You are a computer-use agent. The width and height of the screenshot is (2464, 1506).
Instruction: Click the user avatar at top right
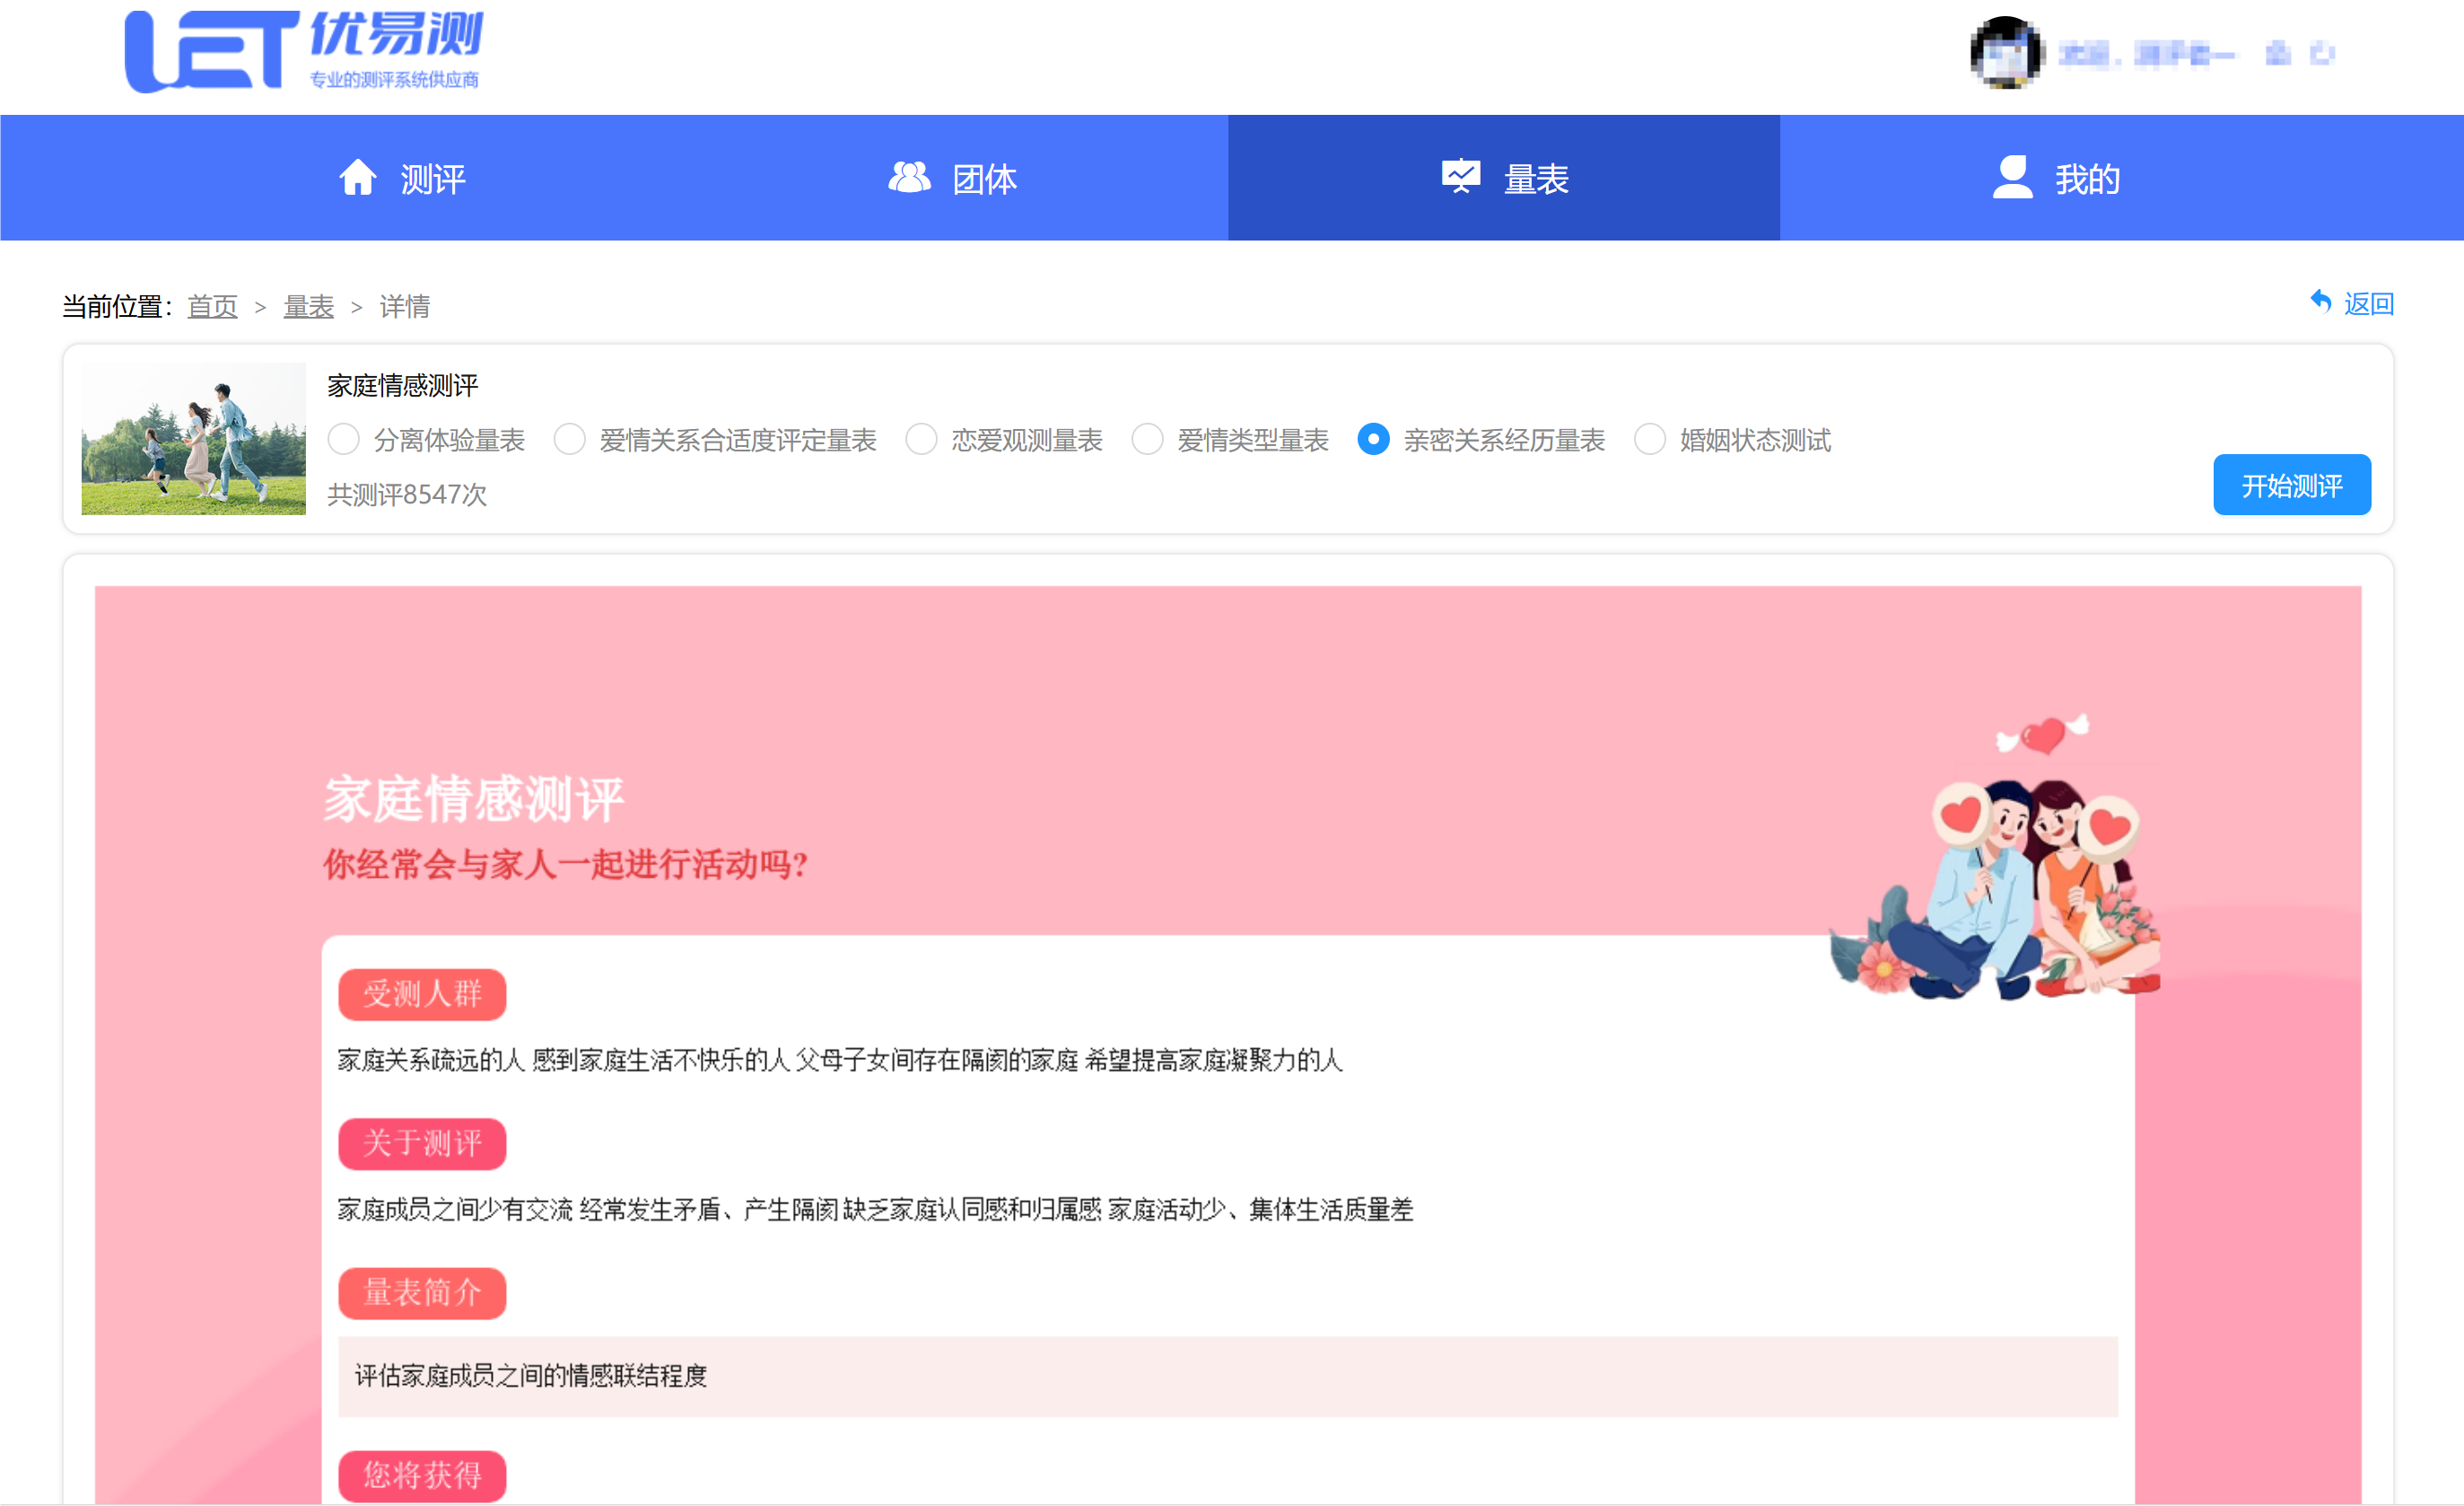[x=2005, y=53]
